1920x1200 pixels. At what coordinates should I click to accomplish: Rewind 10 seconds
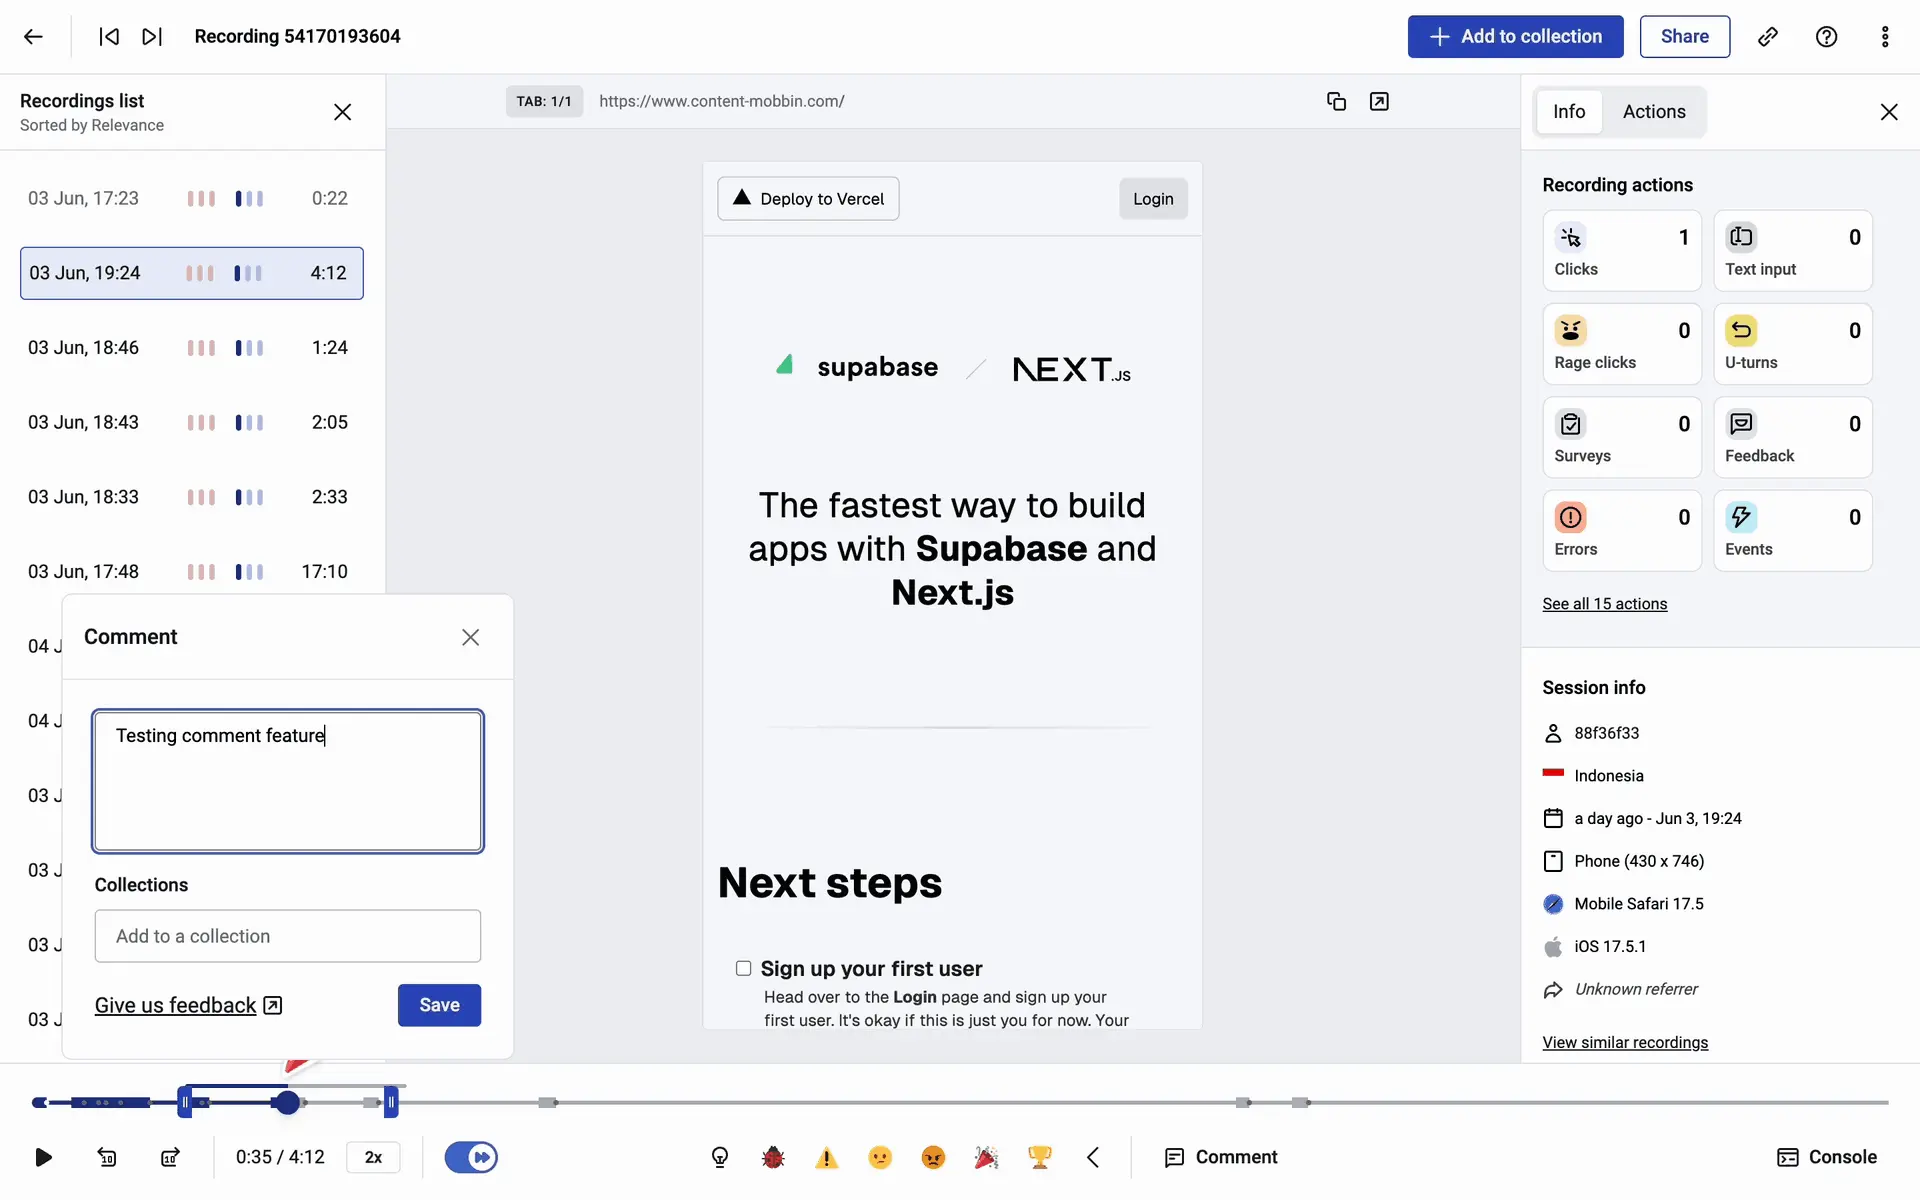point(107,1157)
